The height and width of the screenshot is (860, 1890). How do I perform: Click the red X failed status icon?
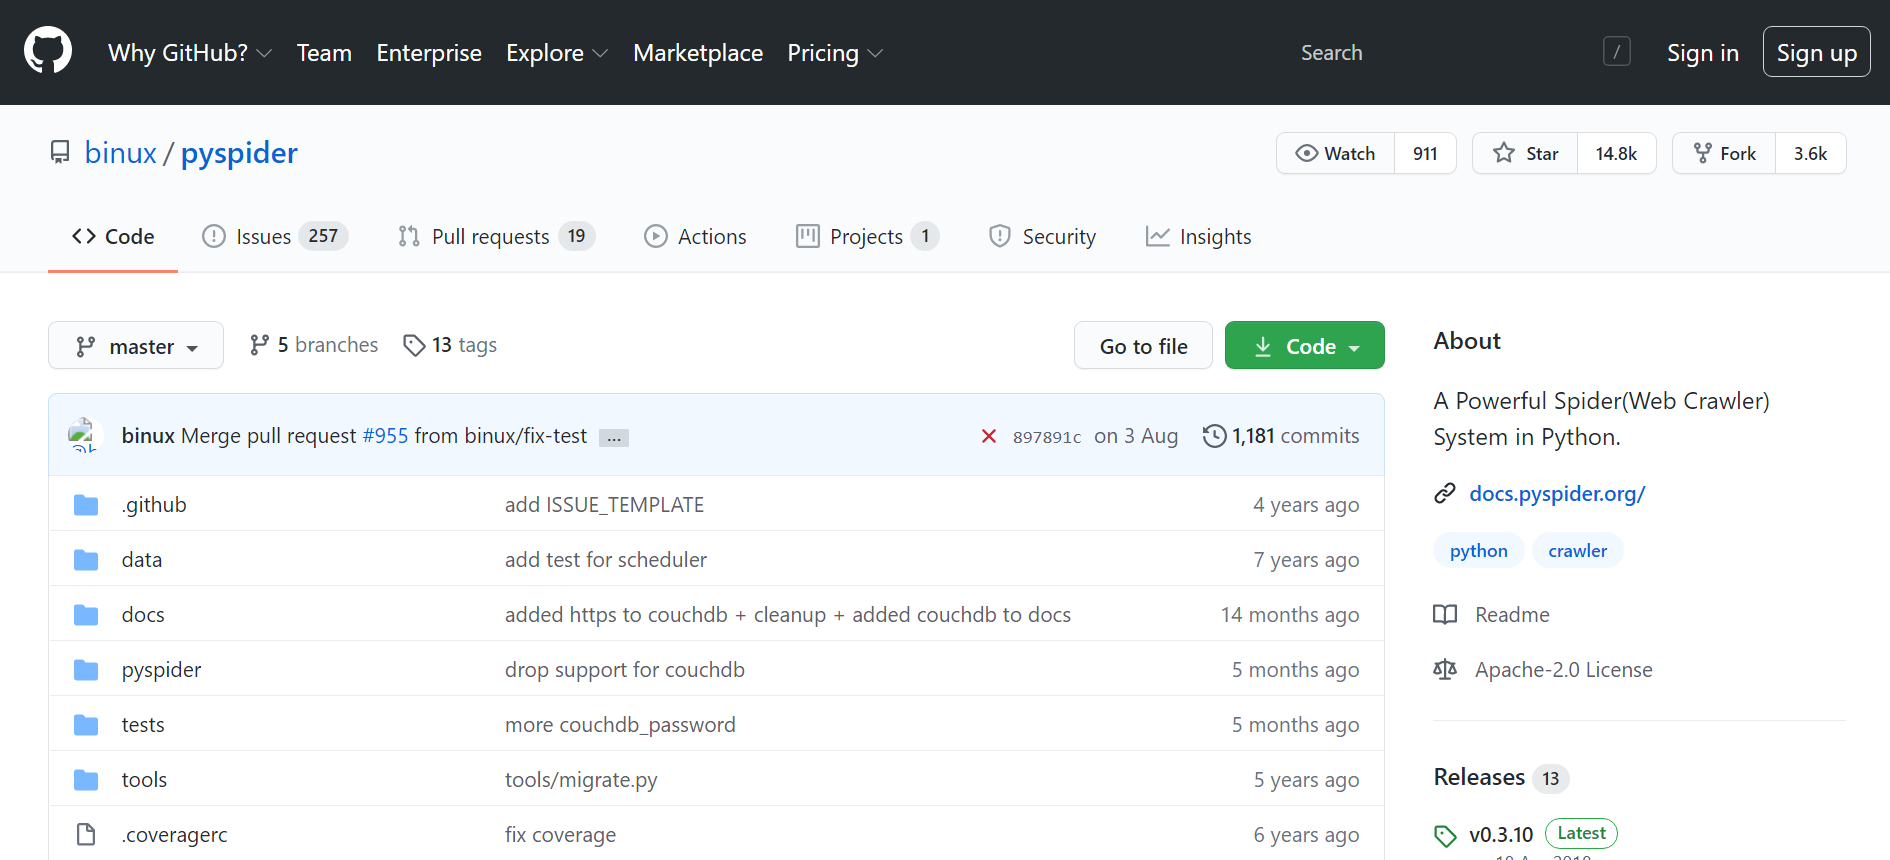[x=988, y=436]
